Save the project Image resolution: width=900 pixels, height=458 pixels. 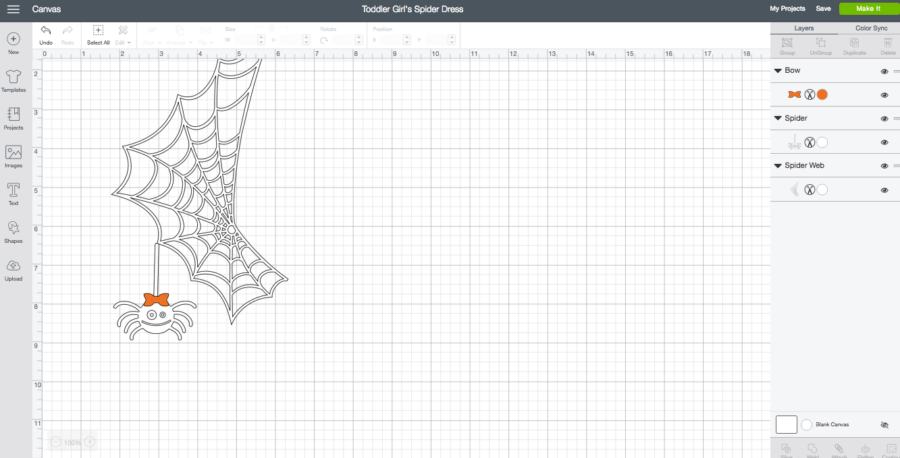click(823, 9)
